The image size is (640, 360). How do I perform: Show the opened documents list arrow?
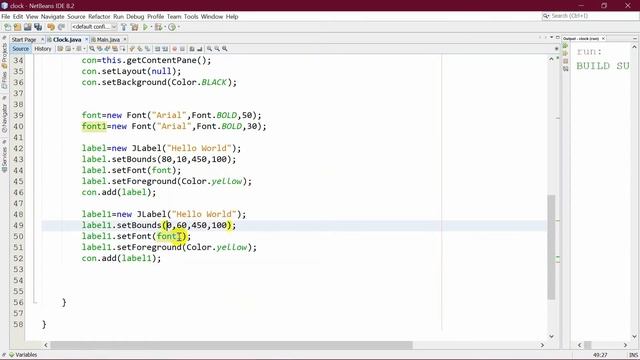tap(551, 38)
